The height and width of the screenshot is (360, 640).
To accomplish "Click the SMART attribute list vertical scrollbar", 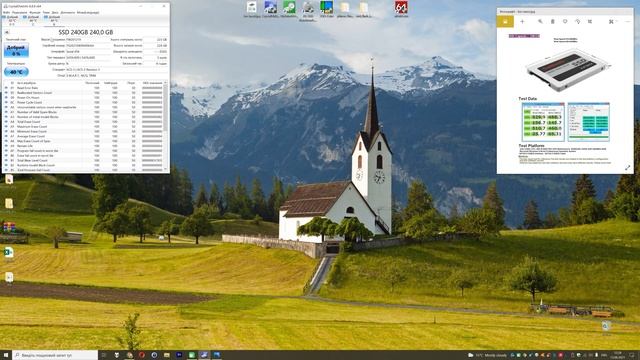I will tap(166, 126).
